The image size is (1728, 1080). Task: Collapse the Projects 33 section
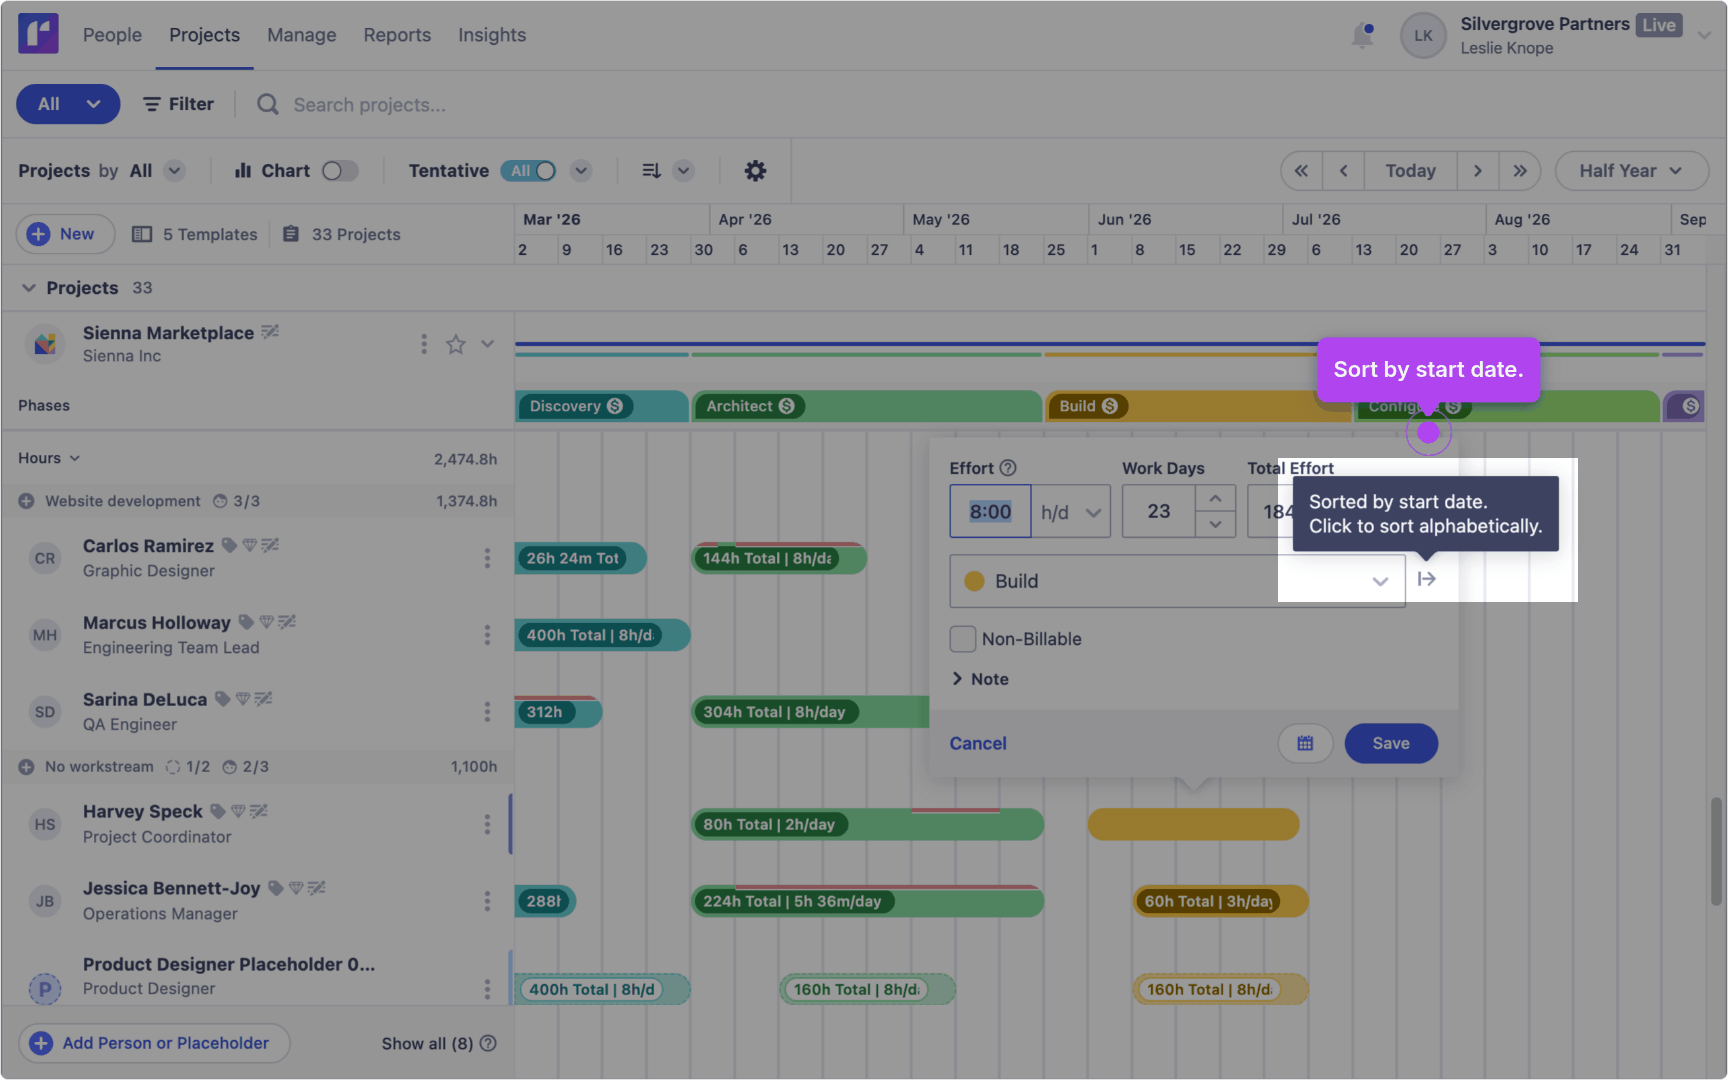click(x=29, y=288)
